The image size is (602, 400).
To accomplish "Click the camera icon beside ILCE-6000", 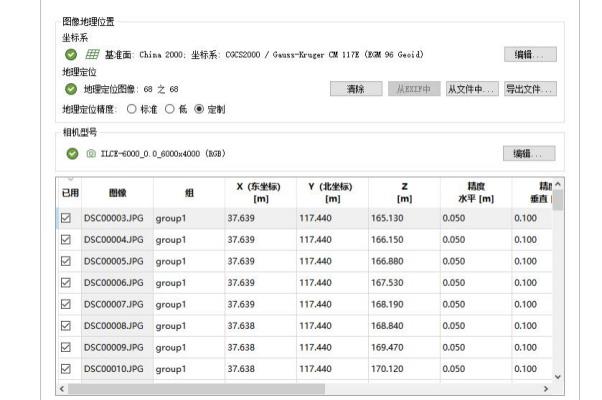I will pos(91,153).
